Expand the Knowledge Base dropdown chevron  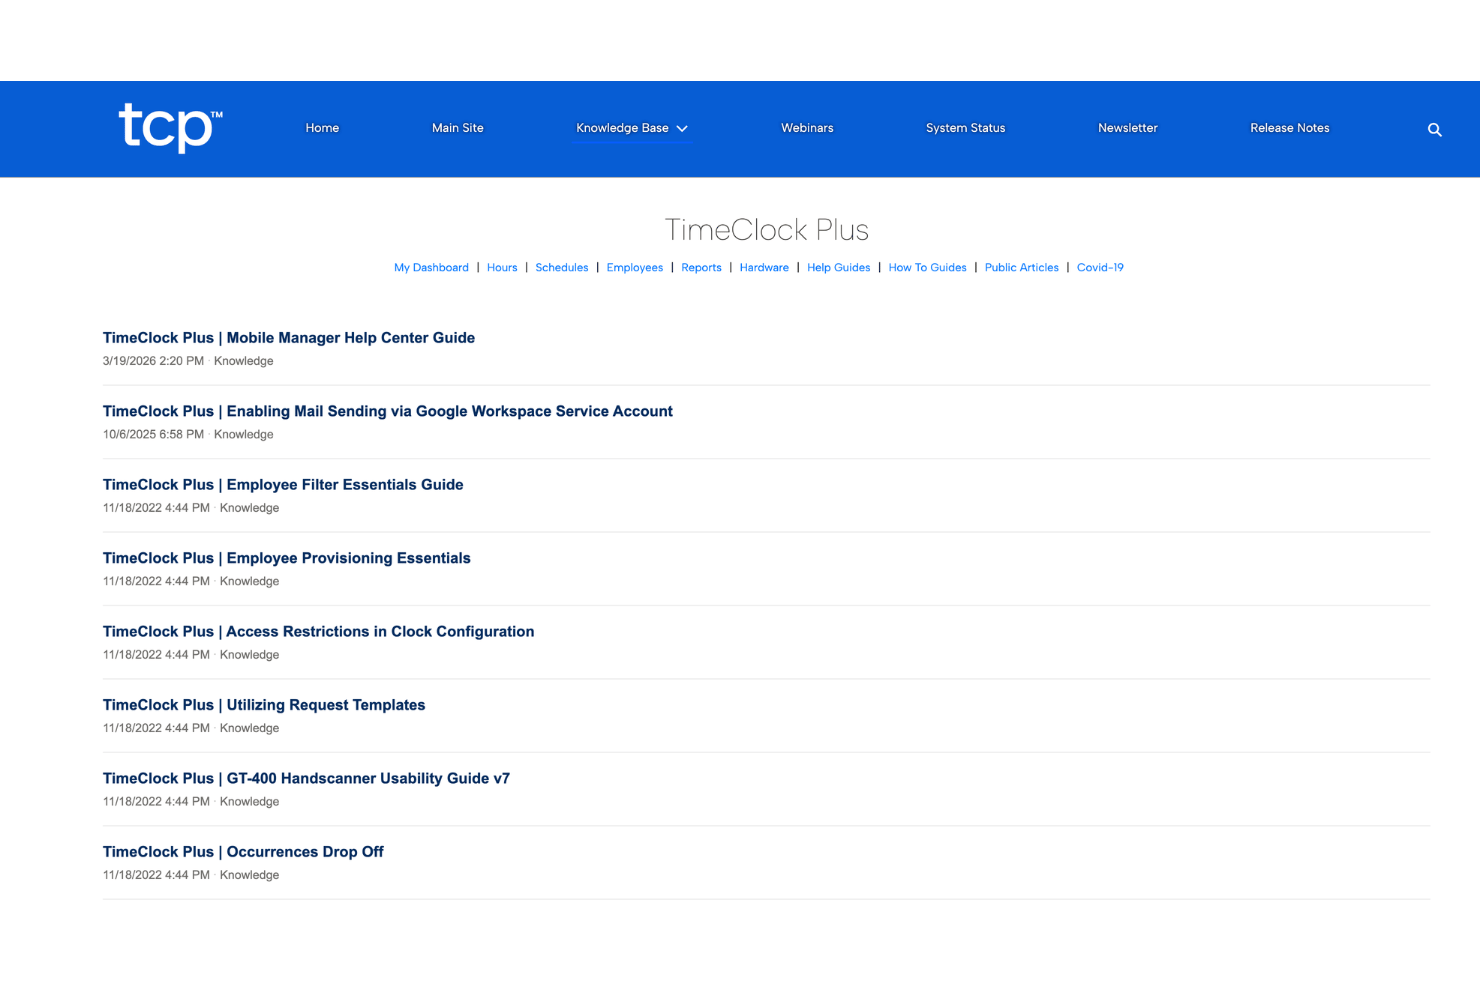point(682,128)
